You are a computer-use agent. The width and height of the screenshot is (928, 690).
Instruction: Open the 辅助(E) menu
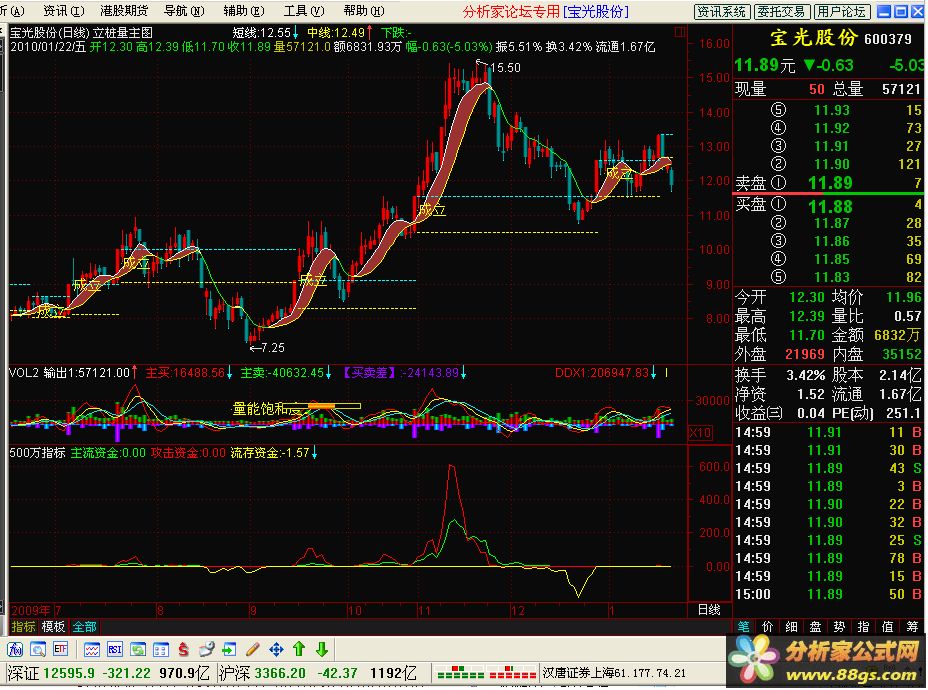tap(244, 11)
